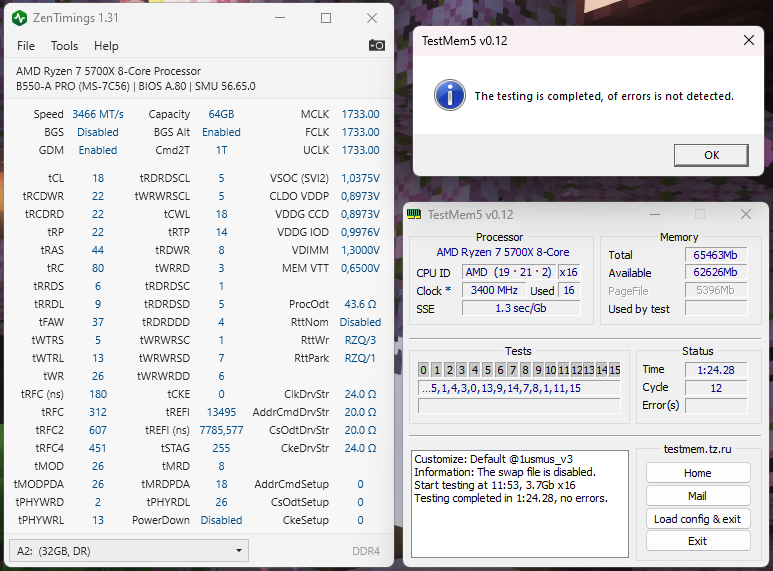Select test box 15 in Tests row
This screenshot has height=571, width=773.
(614, 370)
